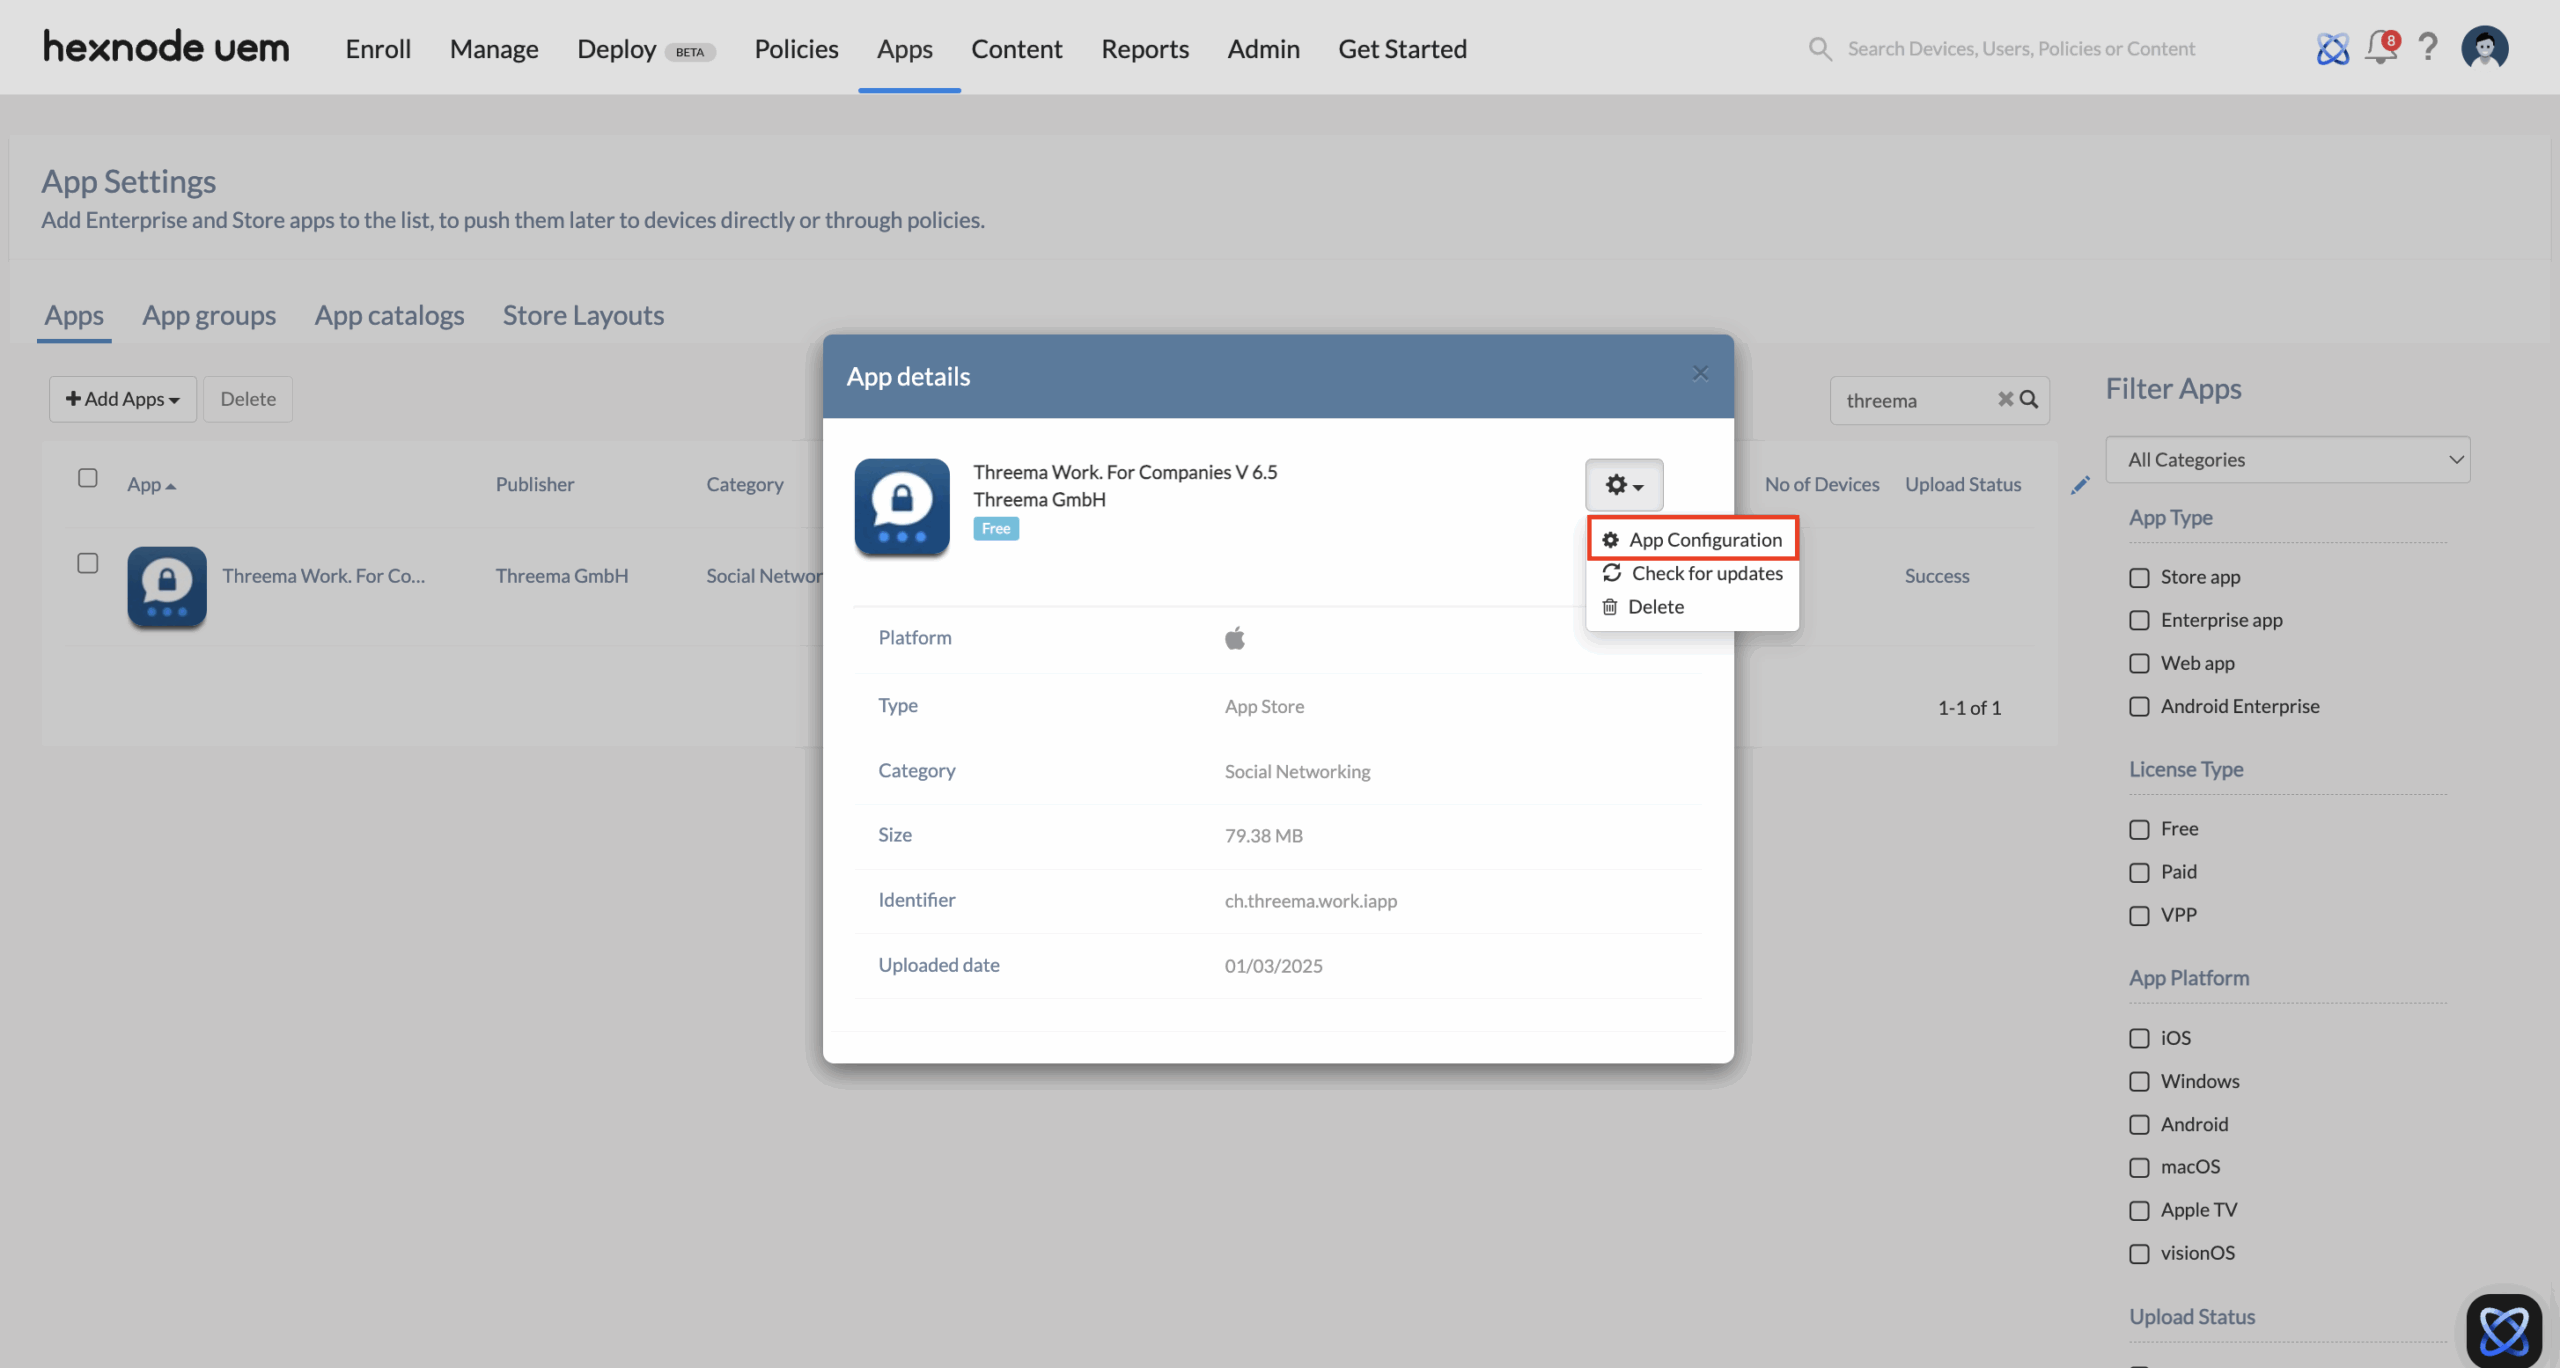Open the notifications bell icon
Screen dimensions: 2560x1368
coord(2380,48)
